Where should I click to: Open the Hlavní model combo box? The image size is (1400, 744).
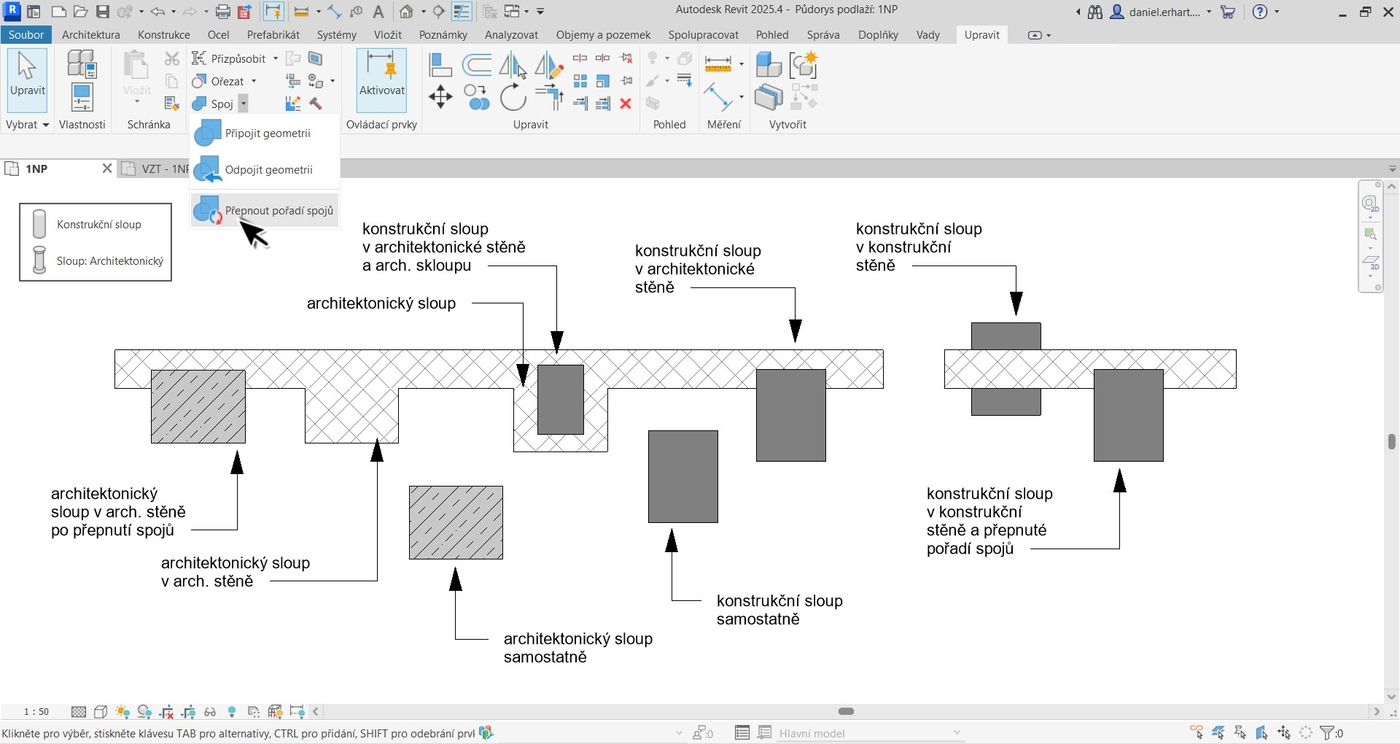(868, 733)
